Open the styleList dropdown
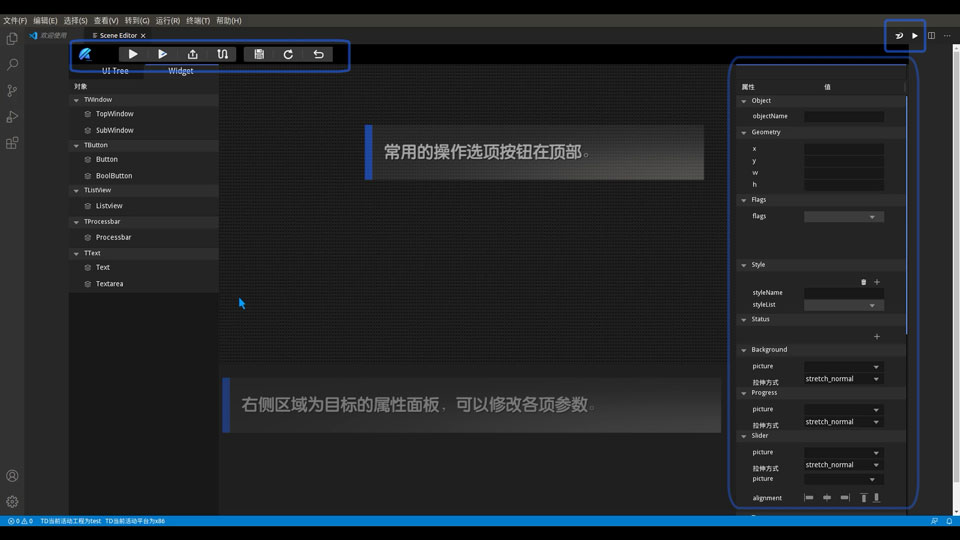This screenshot has width=960, height=540. pyautogui.click(x=843, y=305)
